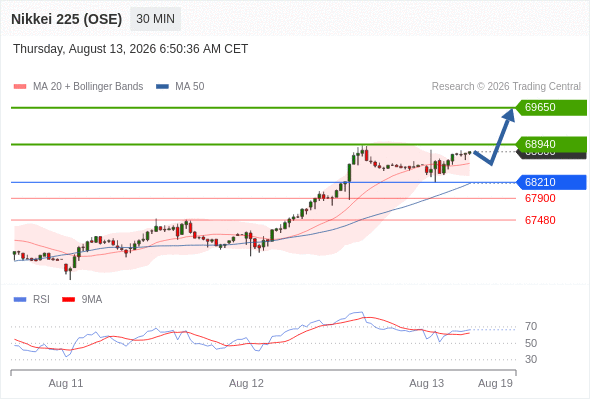Toggle the MA 50 legend label
Image resolution: width=590 pixels, height=400 pixels.
[x=190, y=87]
